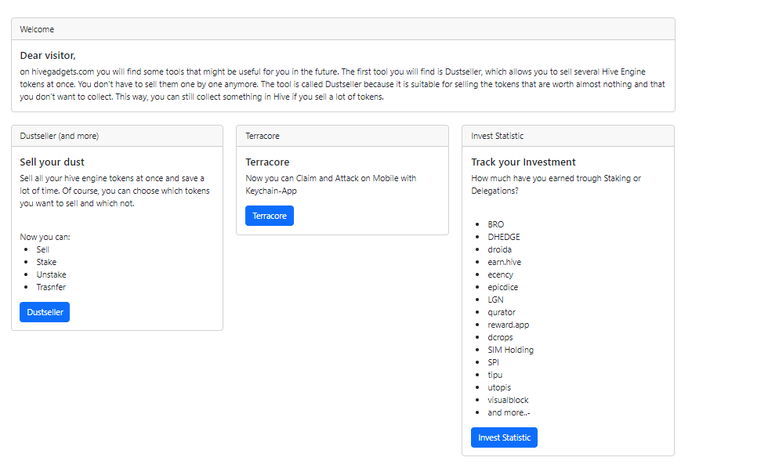The height and width of the screenshot is (469, 768).
Task: Click the epicdice list entry
Action: coord(503,287)
